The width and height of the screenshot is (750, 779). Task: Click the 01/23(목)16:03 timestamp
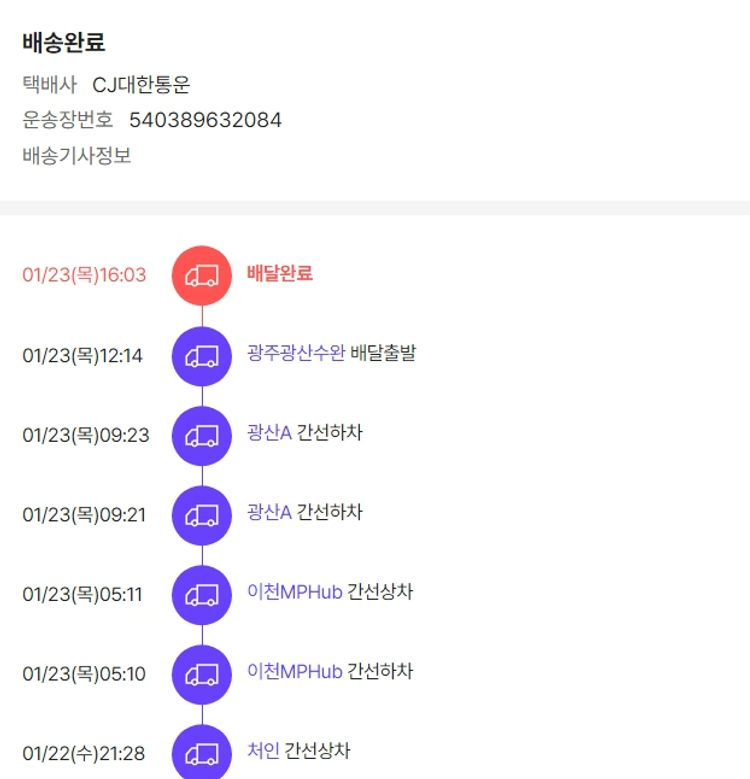tap(84, 275)
